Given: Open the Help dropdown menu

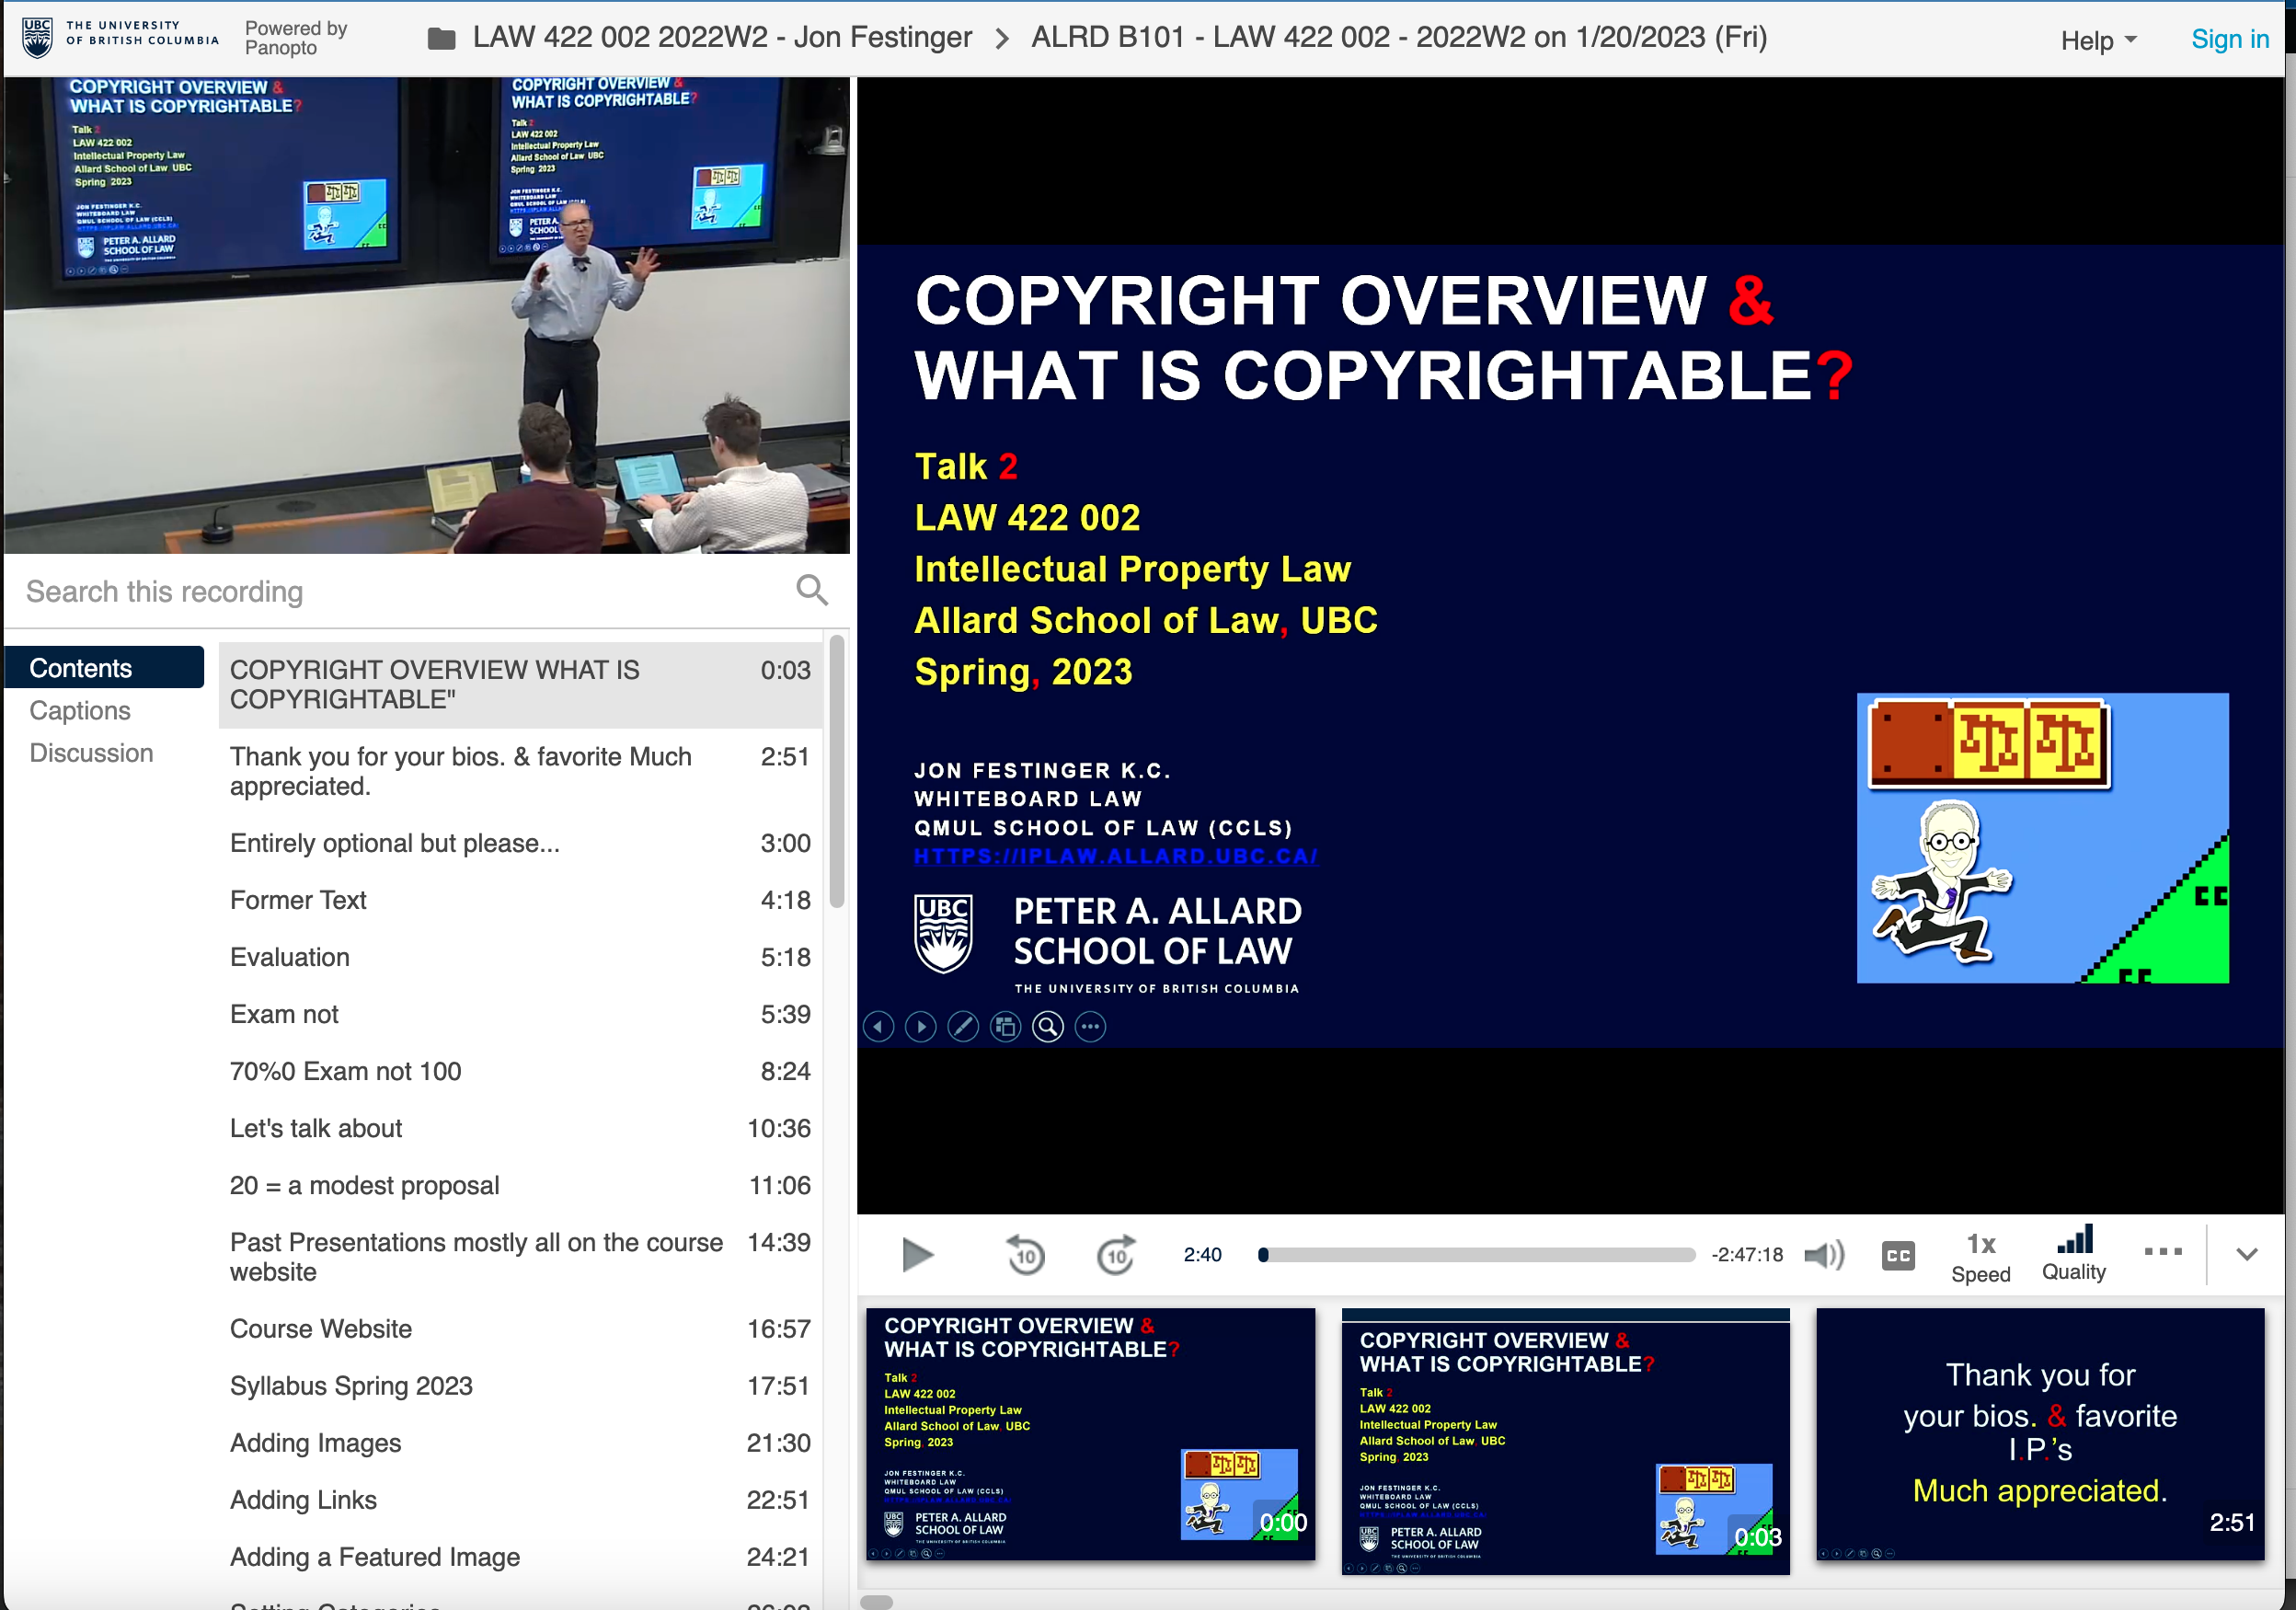Looking at the screenshot, I should (2098, 41).
